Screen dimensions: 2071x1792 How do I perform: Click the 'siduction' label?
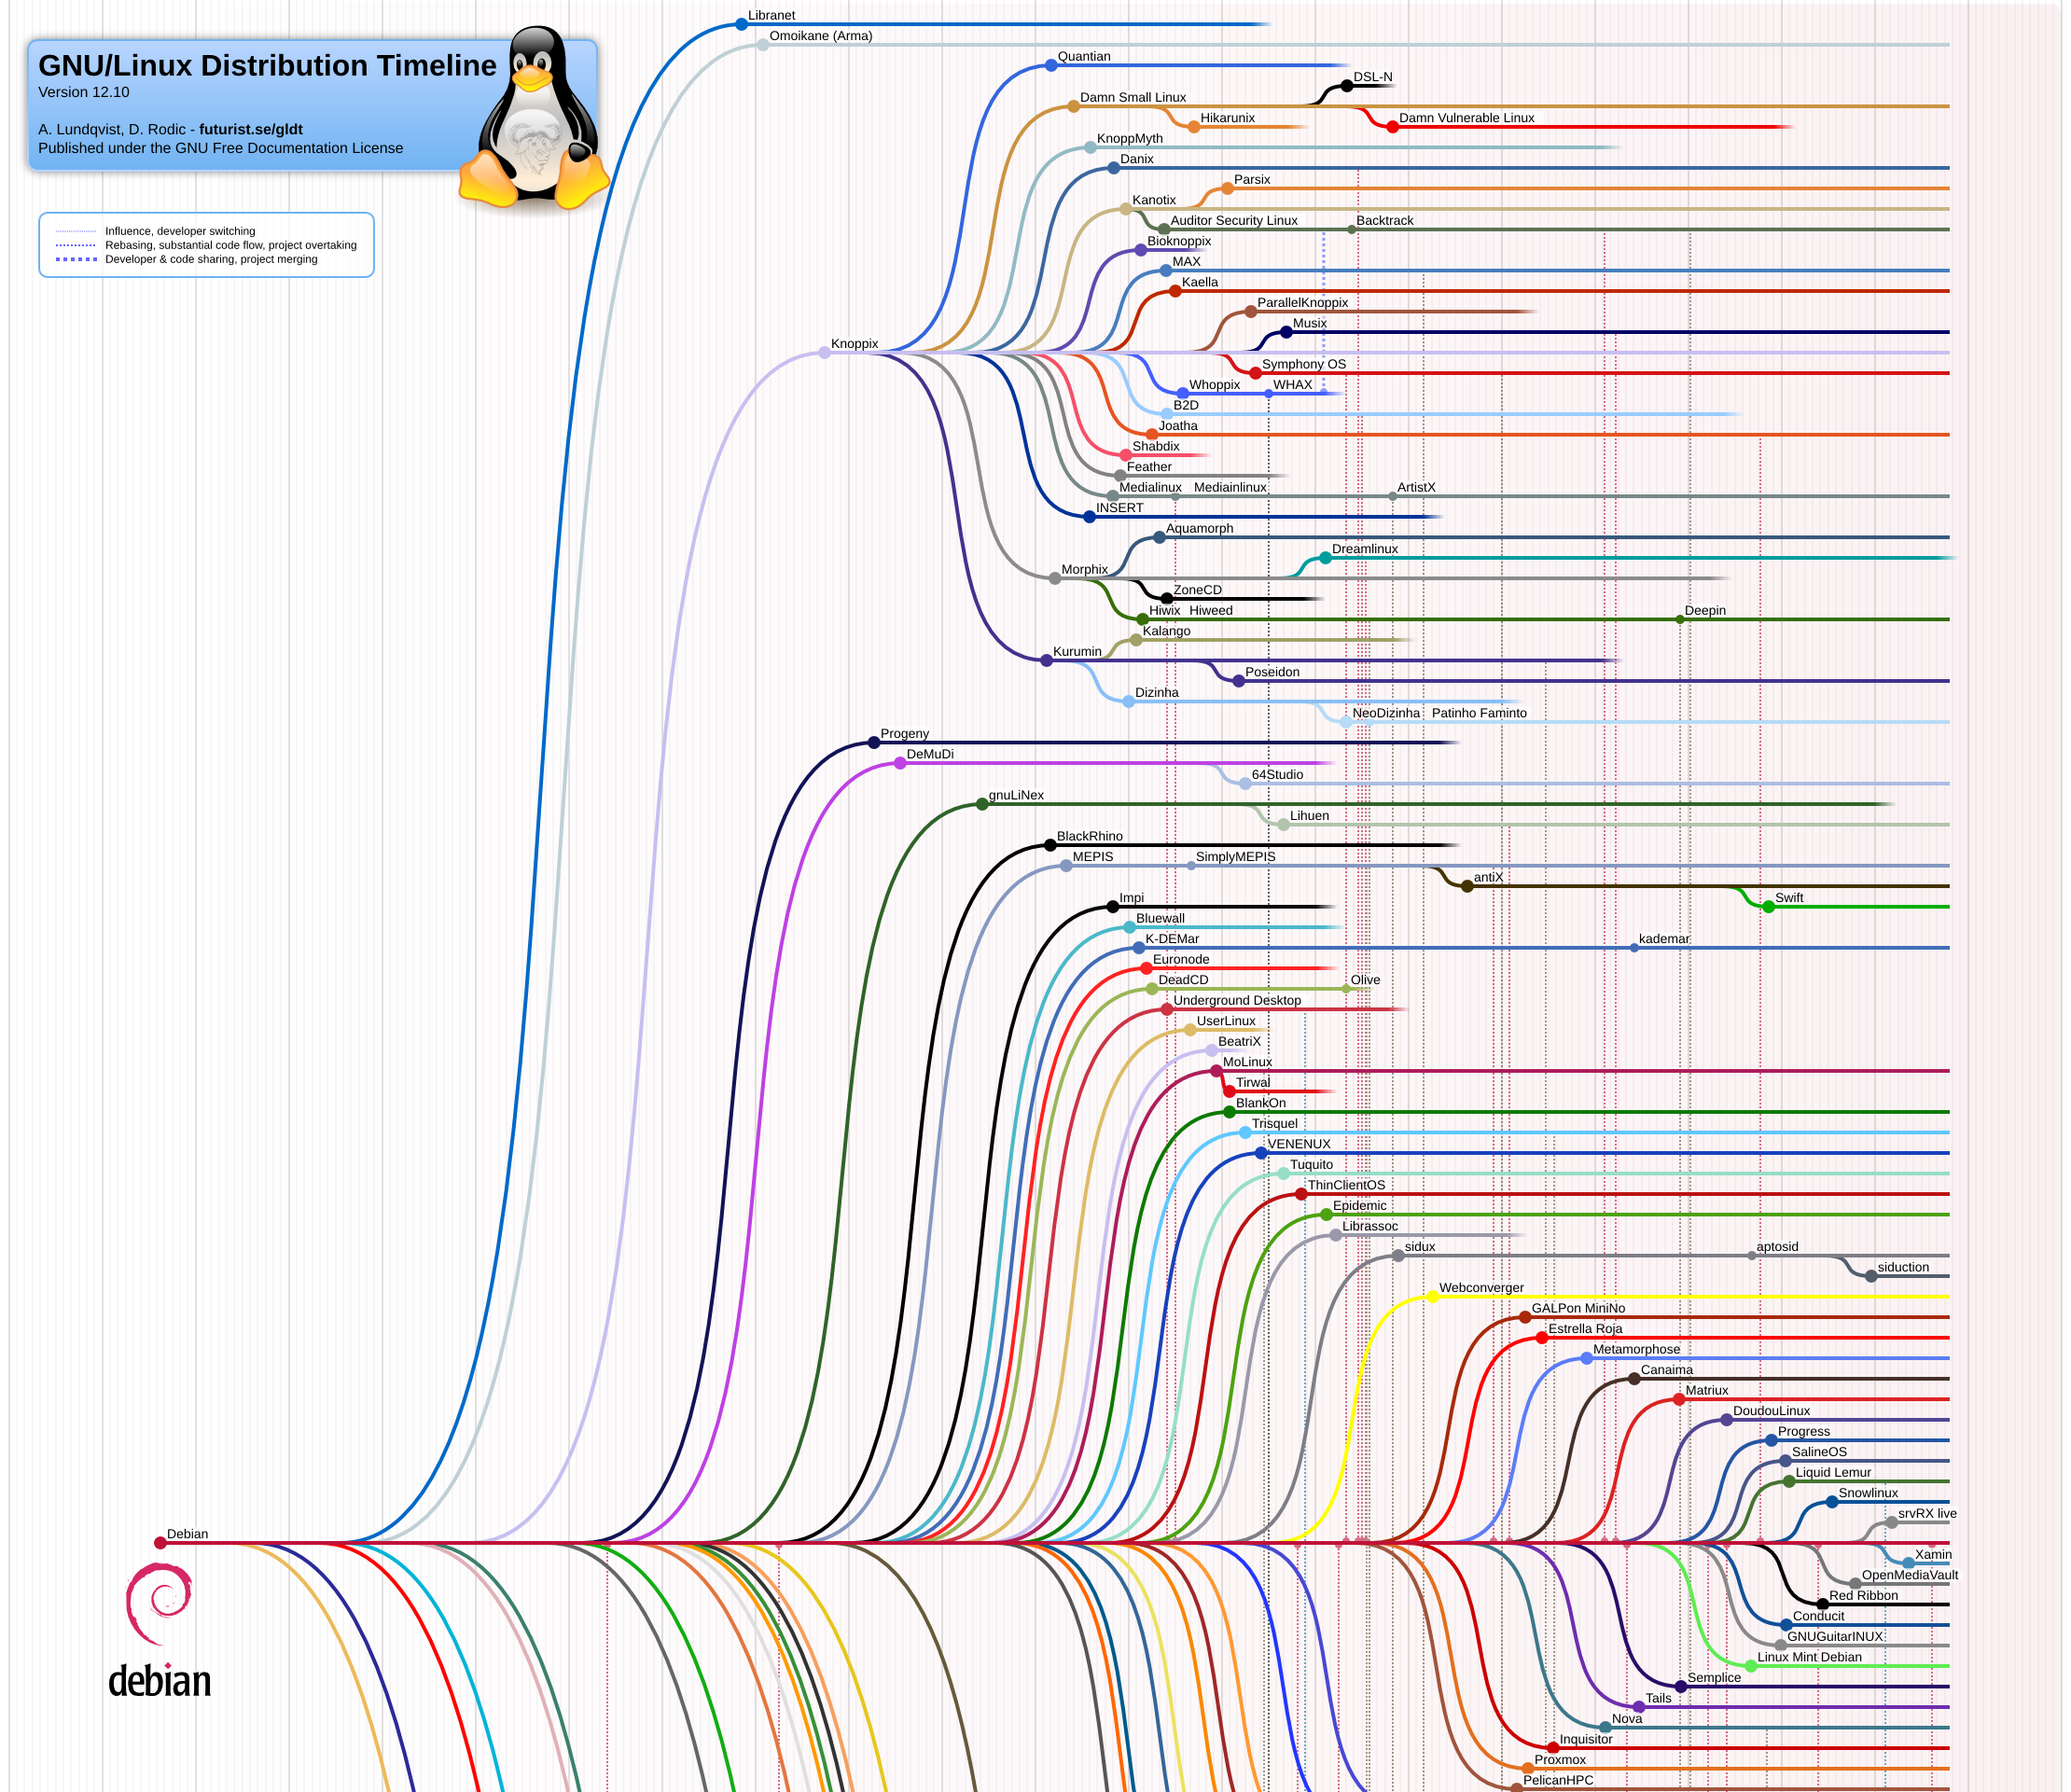coord(1903,1267)
